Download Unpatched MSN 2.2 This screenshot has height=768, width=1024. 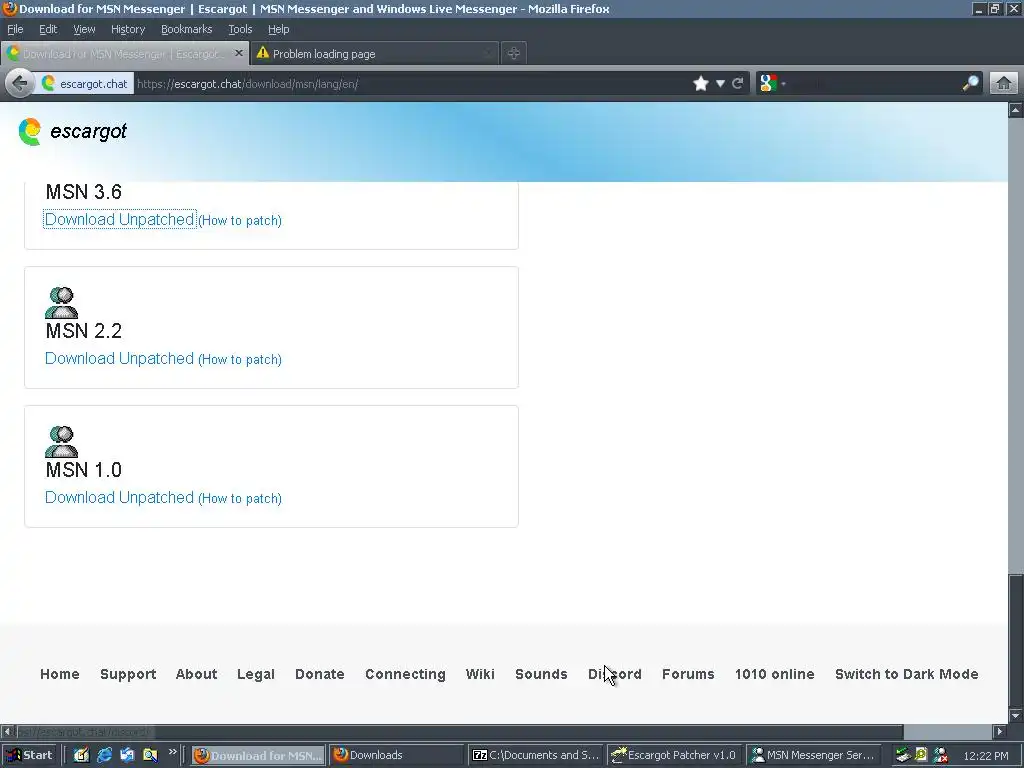click(x=120, y=359)
